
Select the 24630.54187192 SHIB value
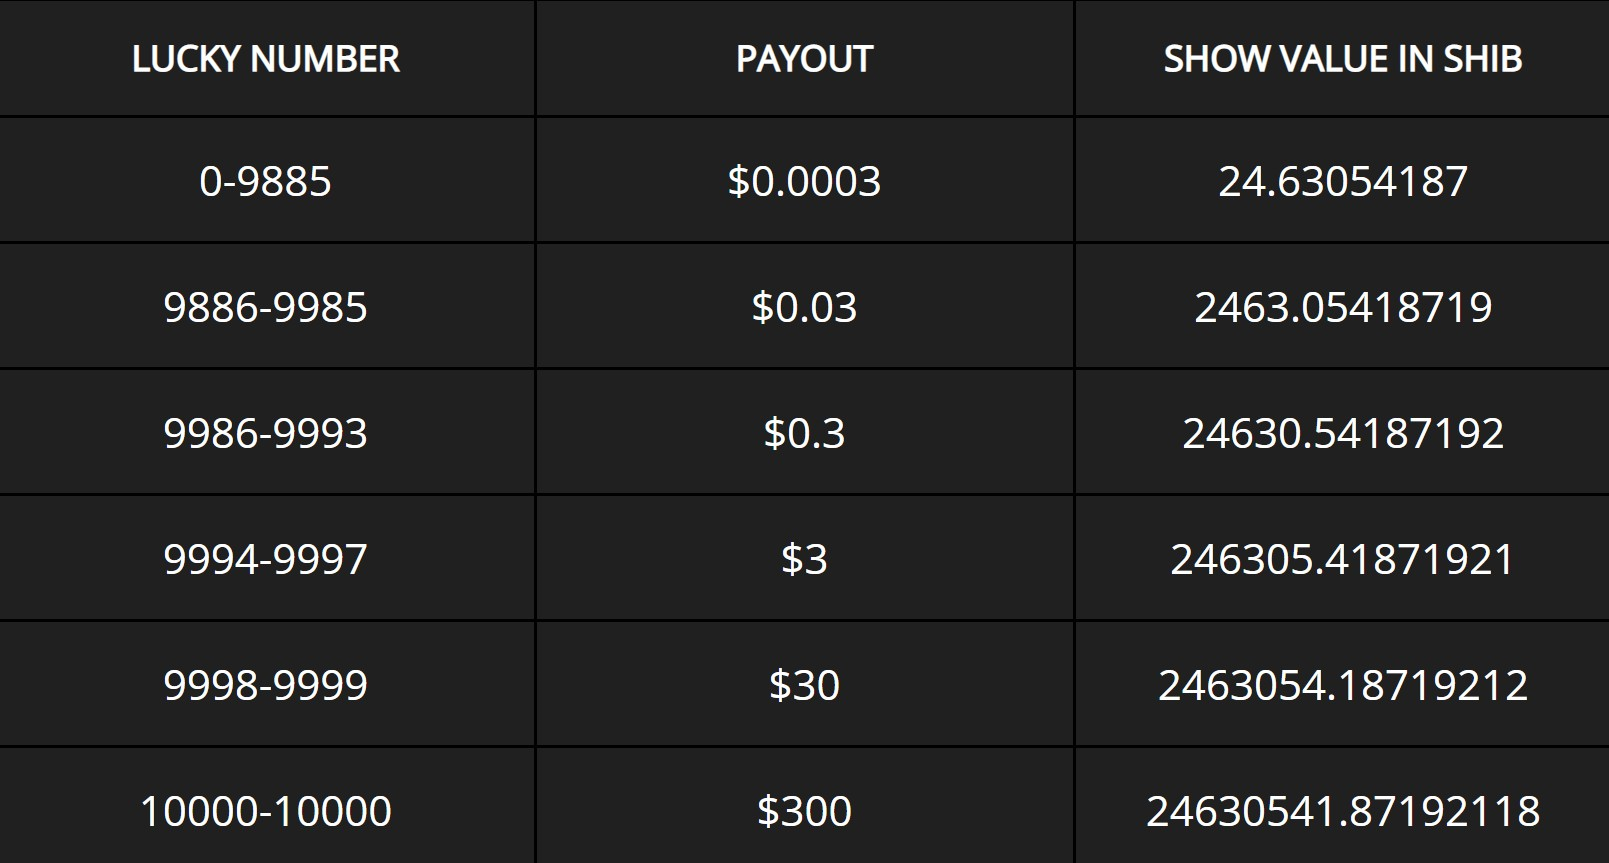[1342, 433]
